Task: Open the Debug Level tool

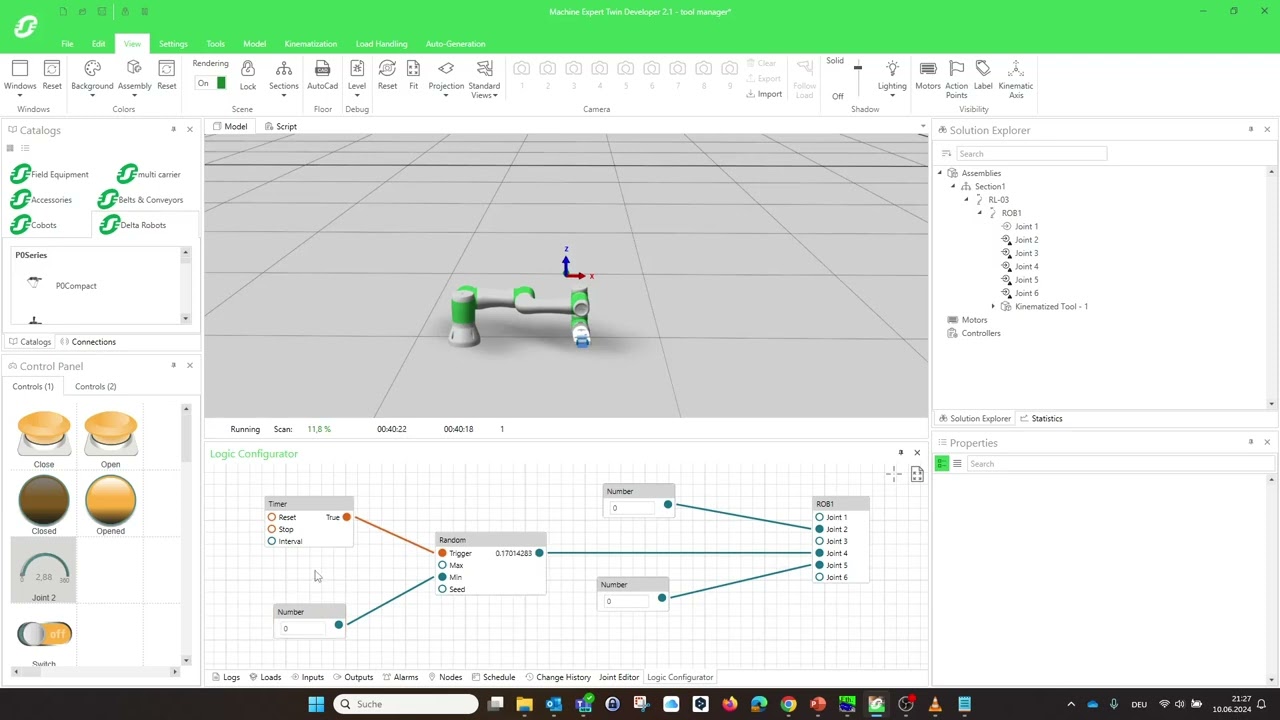Action: [x=357, y=75]
